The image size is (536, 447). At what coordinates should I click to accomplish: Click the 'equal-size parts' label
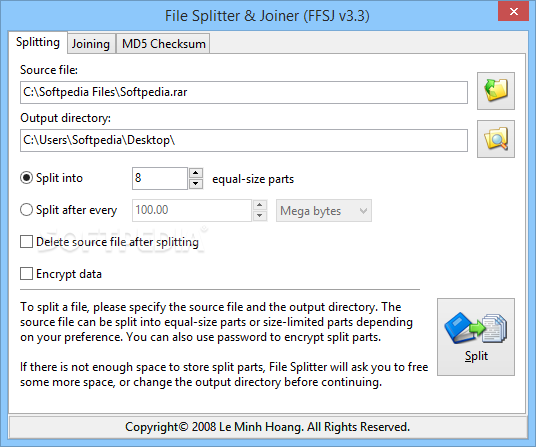pos(253,179)
